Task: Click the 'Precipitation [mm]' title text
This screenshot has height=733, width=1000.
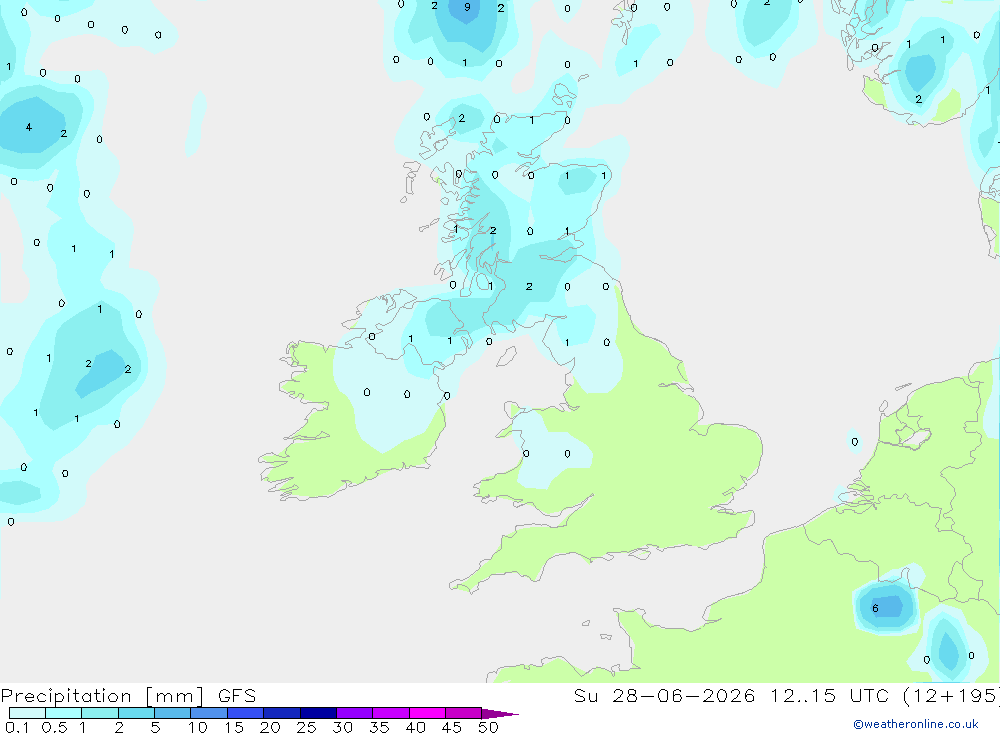Action: [102, 696]
